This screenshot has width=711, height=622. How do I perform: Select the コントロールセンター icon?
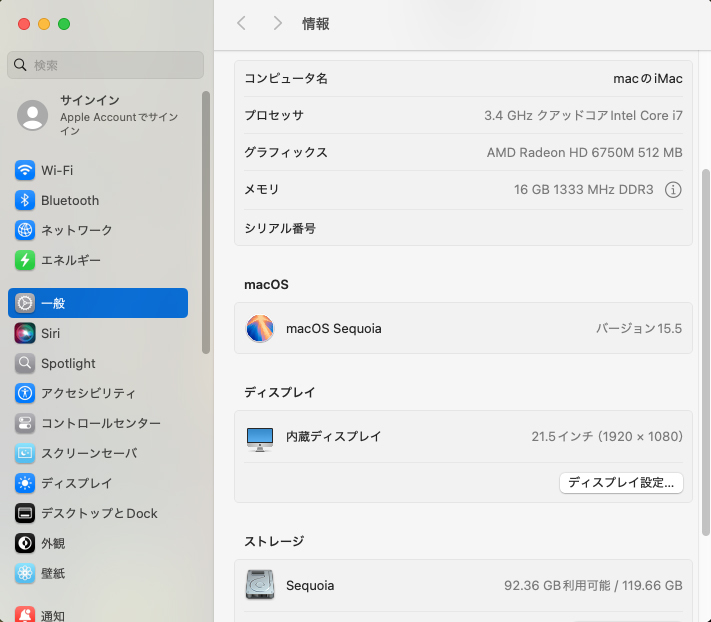coord(25,423)
